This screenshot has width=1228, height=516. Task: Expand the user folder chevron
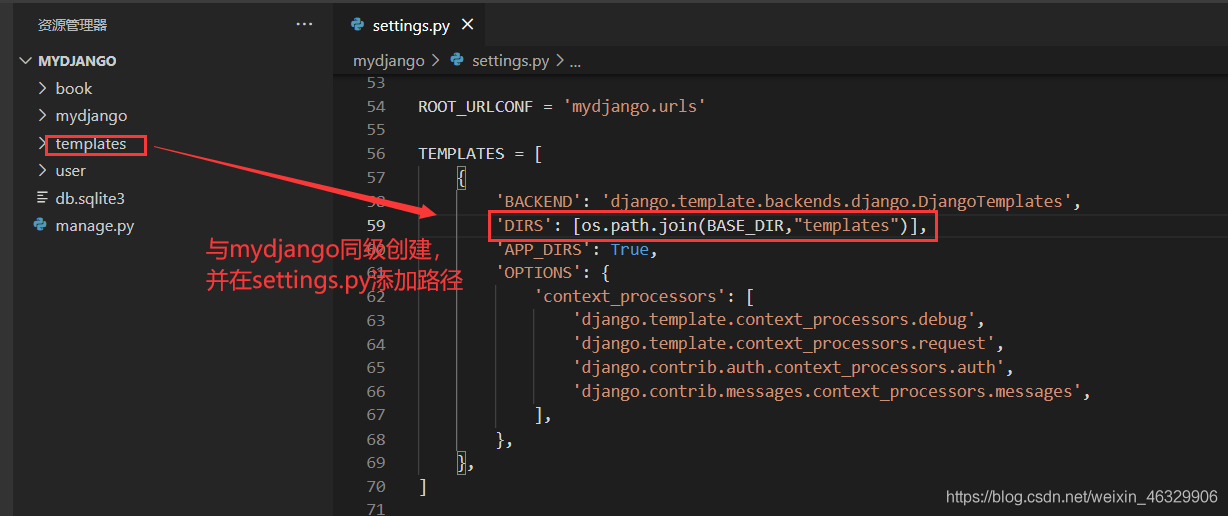(x=42, y=170)
